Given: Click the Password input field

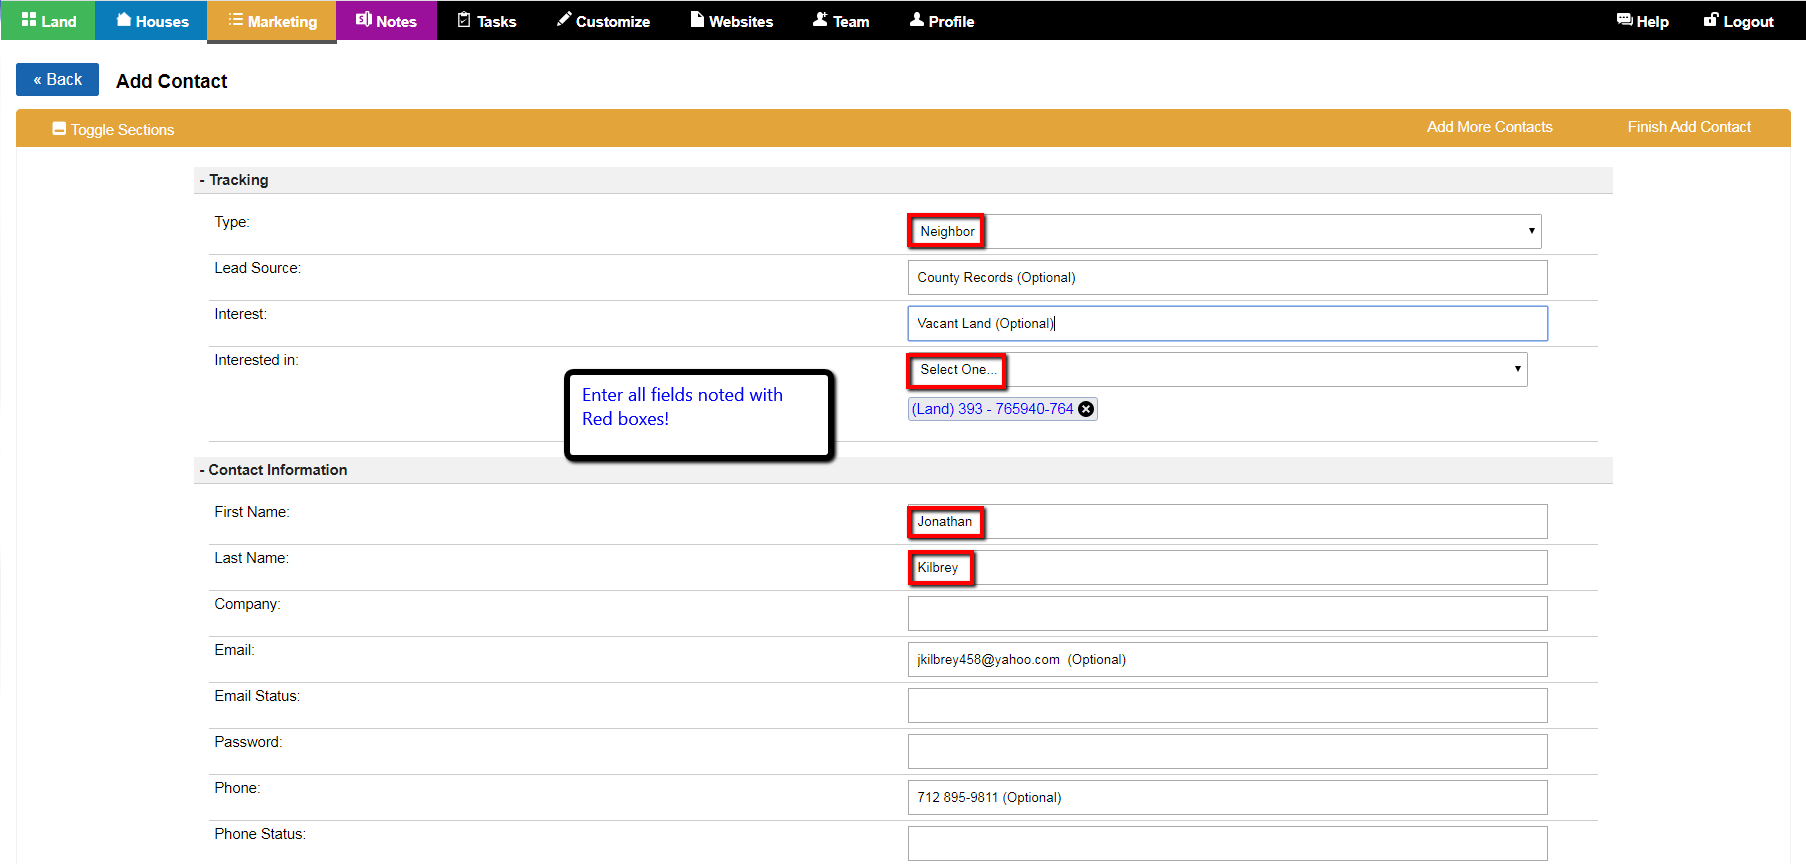Looking at the screenshot, I should [x=1227, y=751].
